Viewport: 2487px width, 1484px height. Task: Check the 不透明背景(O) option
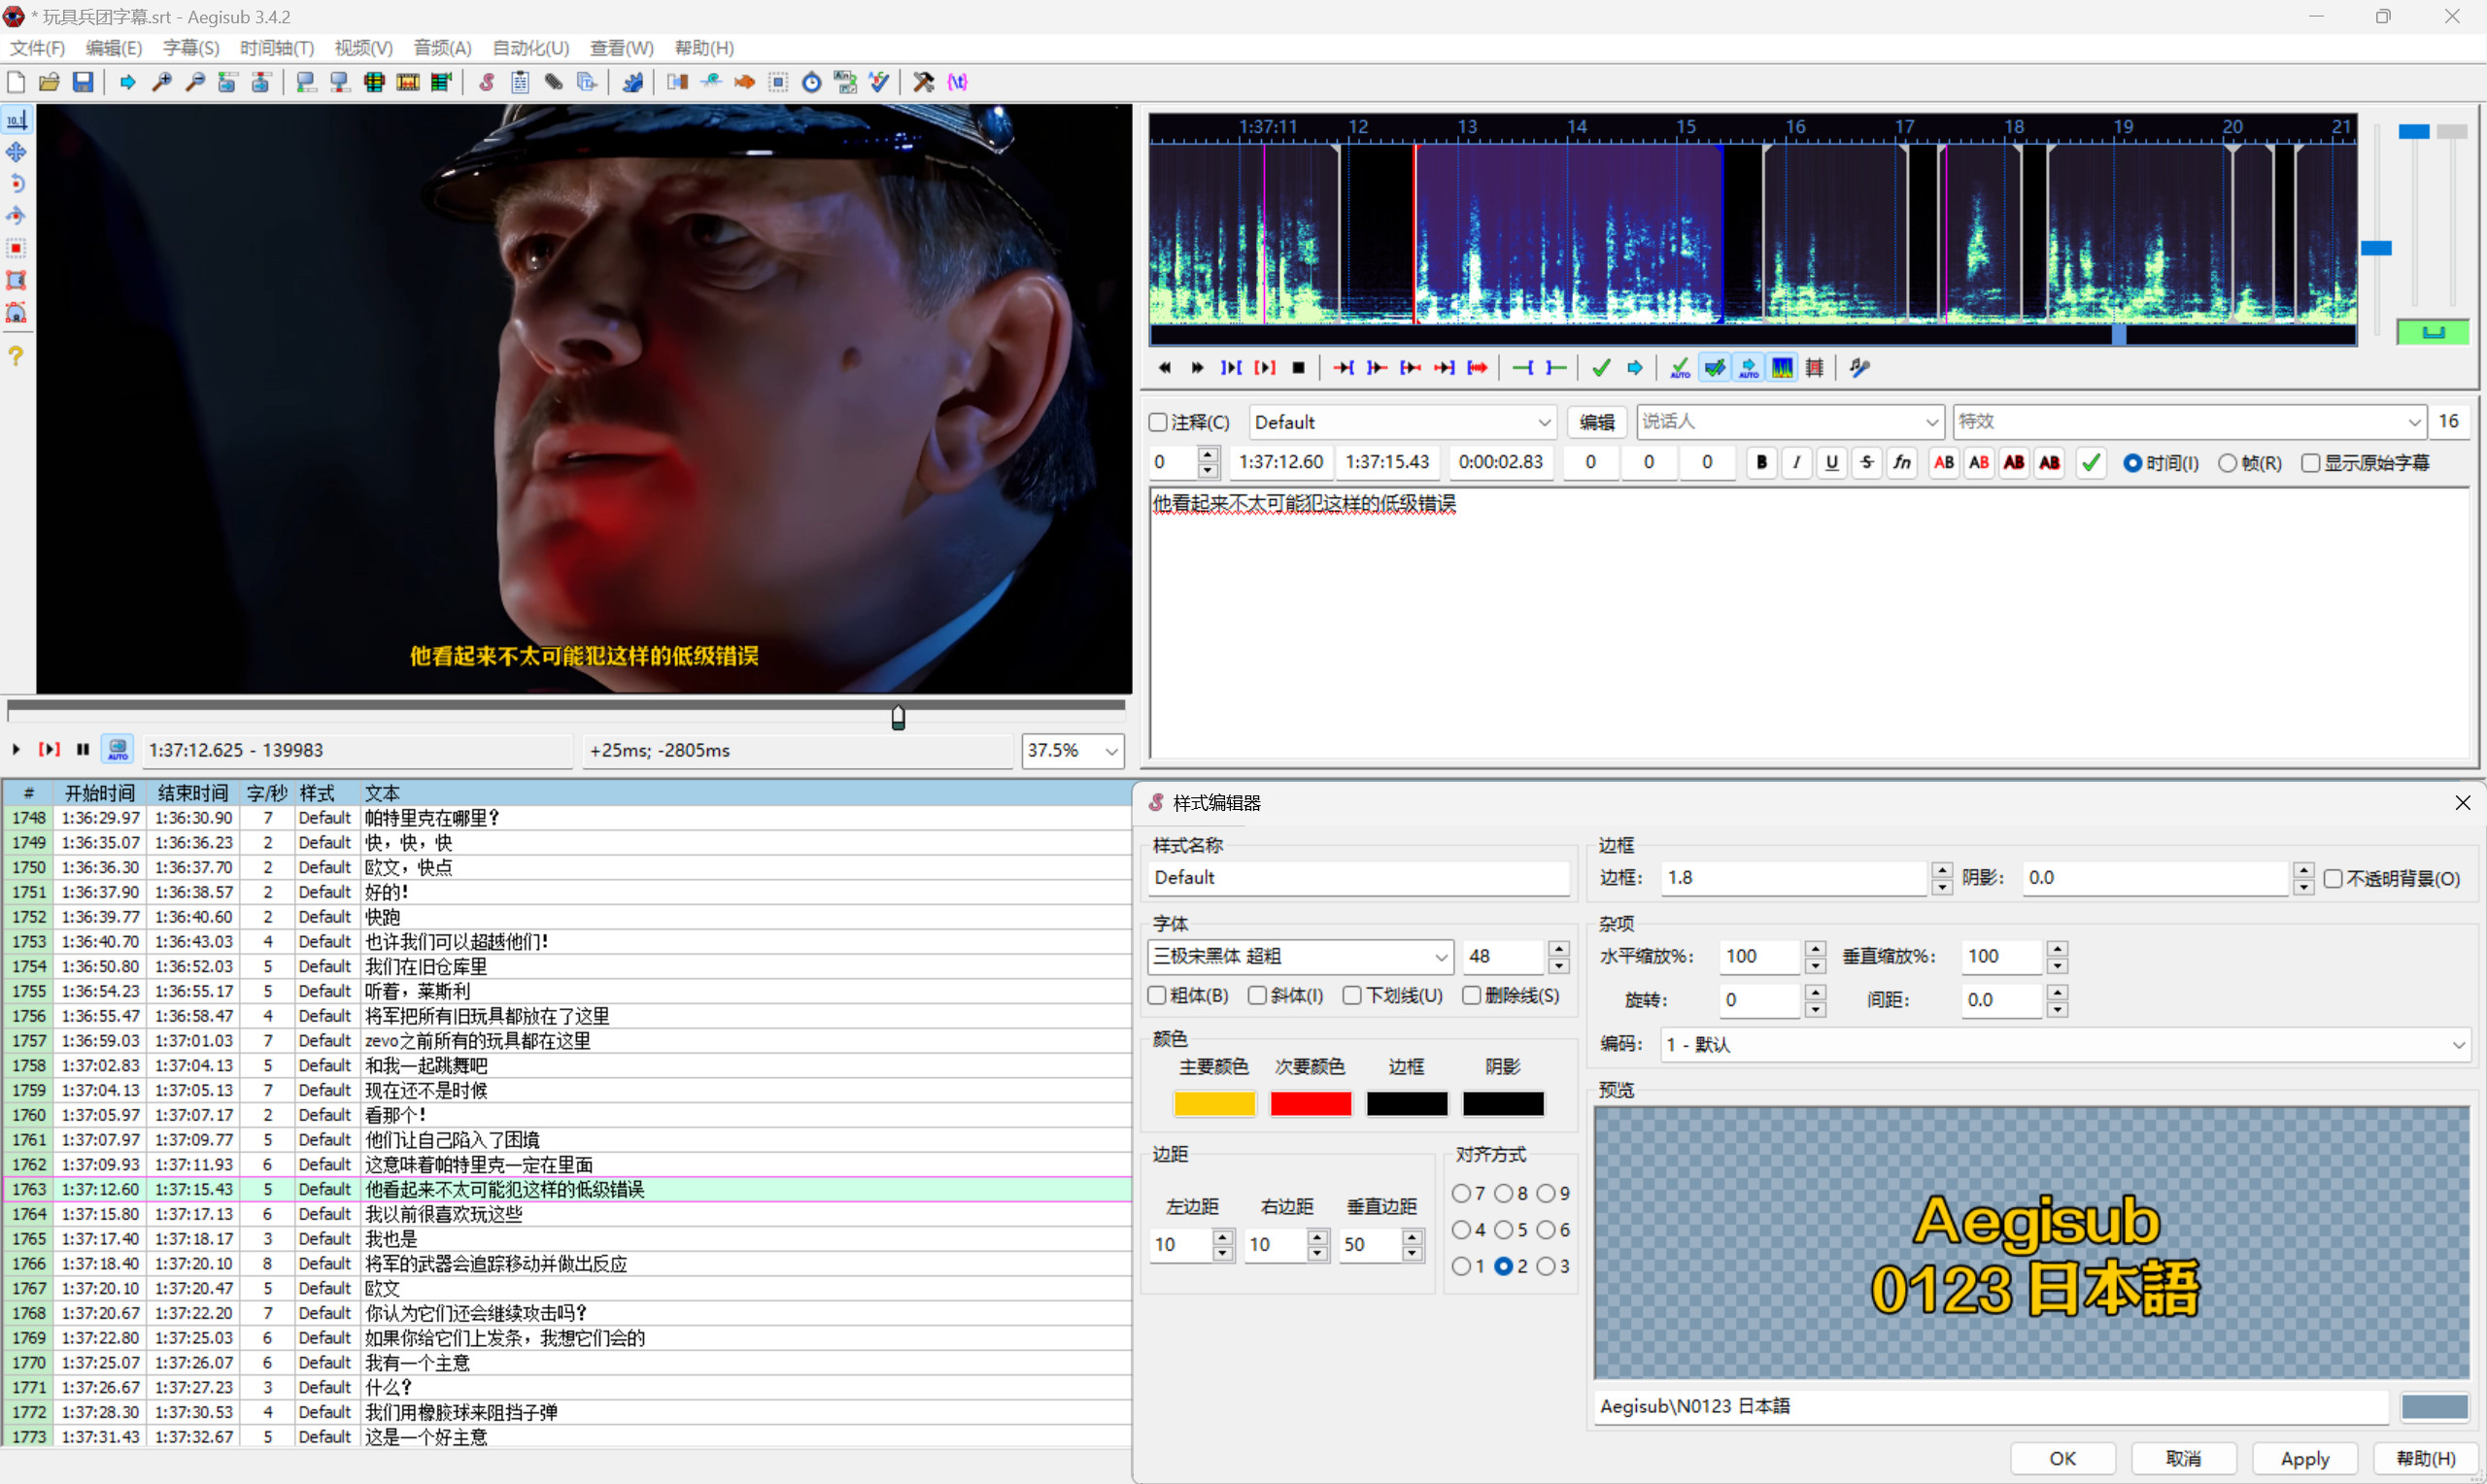[2333, 878]
